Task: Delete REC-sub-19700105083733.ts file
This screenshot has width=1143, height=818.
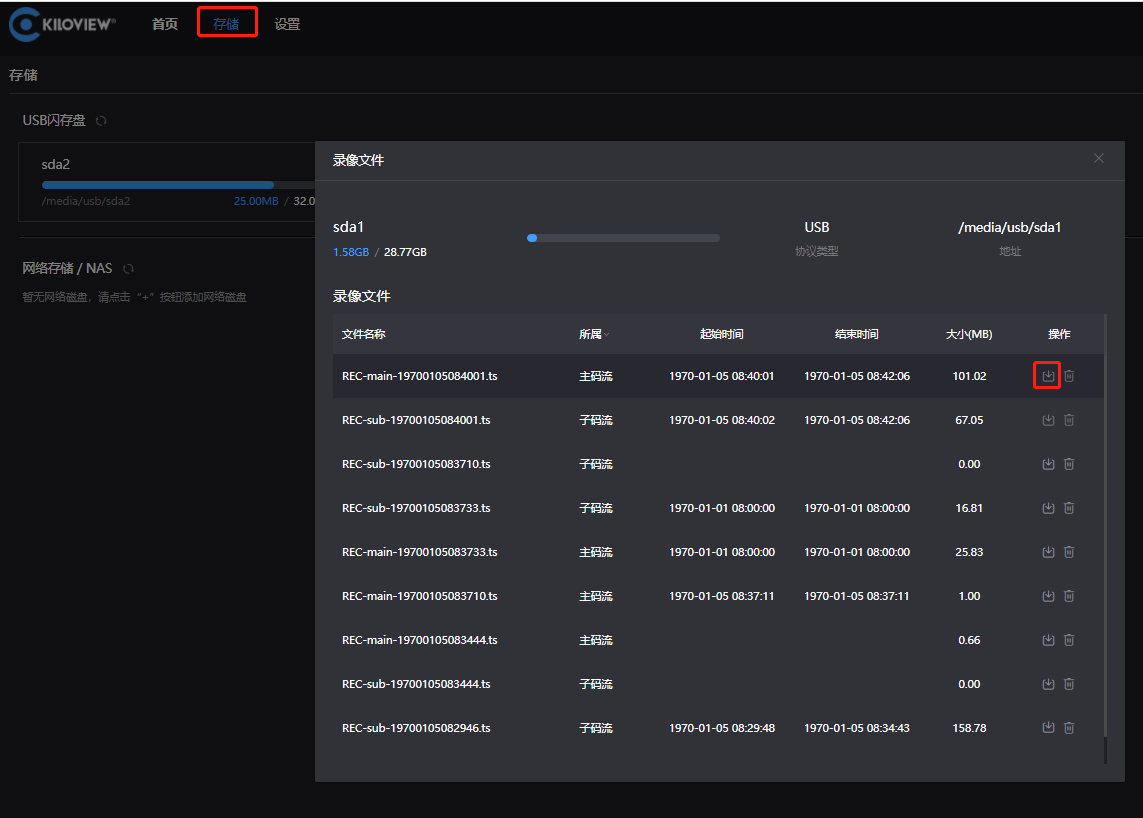Action: (1069, 508)
